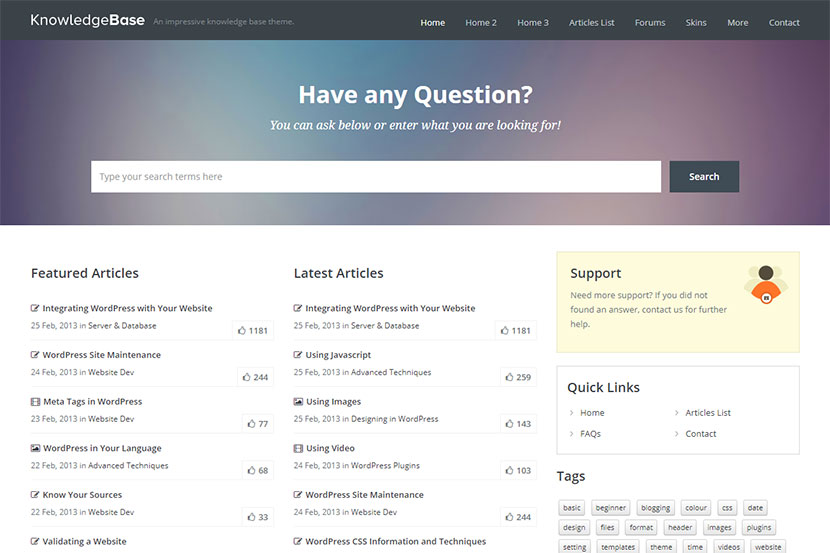The height and width of the screenshot is (553, 830).
Task: Click the Support heading in the yellow box
Action: [596, 274]
